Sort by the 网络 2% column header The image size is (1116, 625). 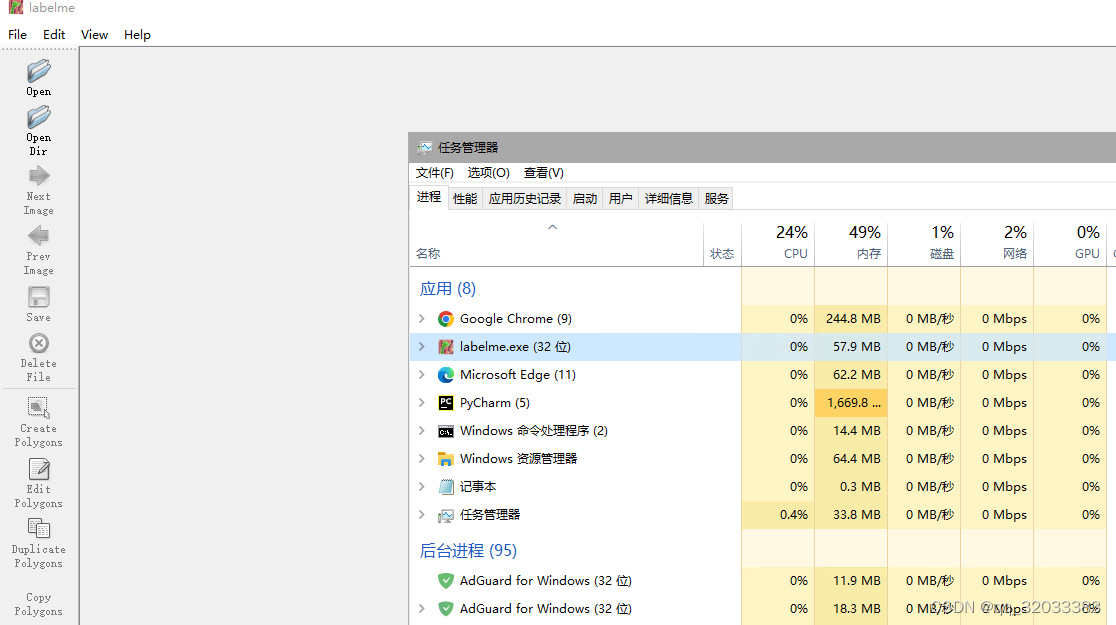[997, 244]
